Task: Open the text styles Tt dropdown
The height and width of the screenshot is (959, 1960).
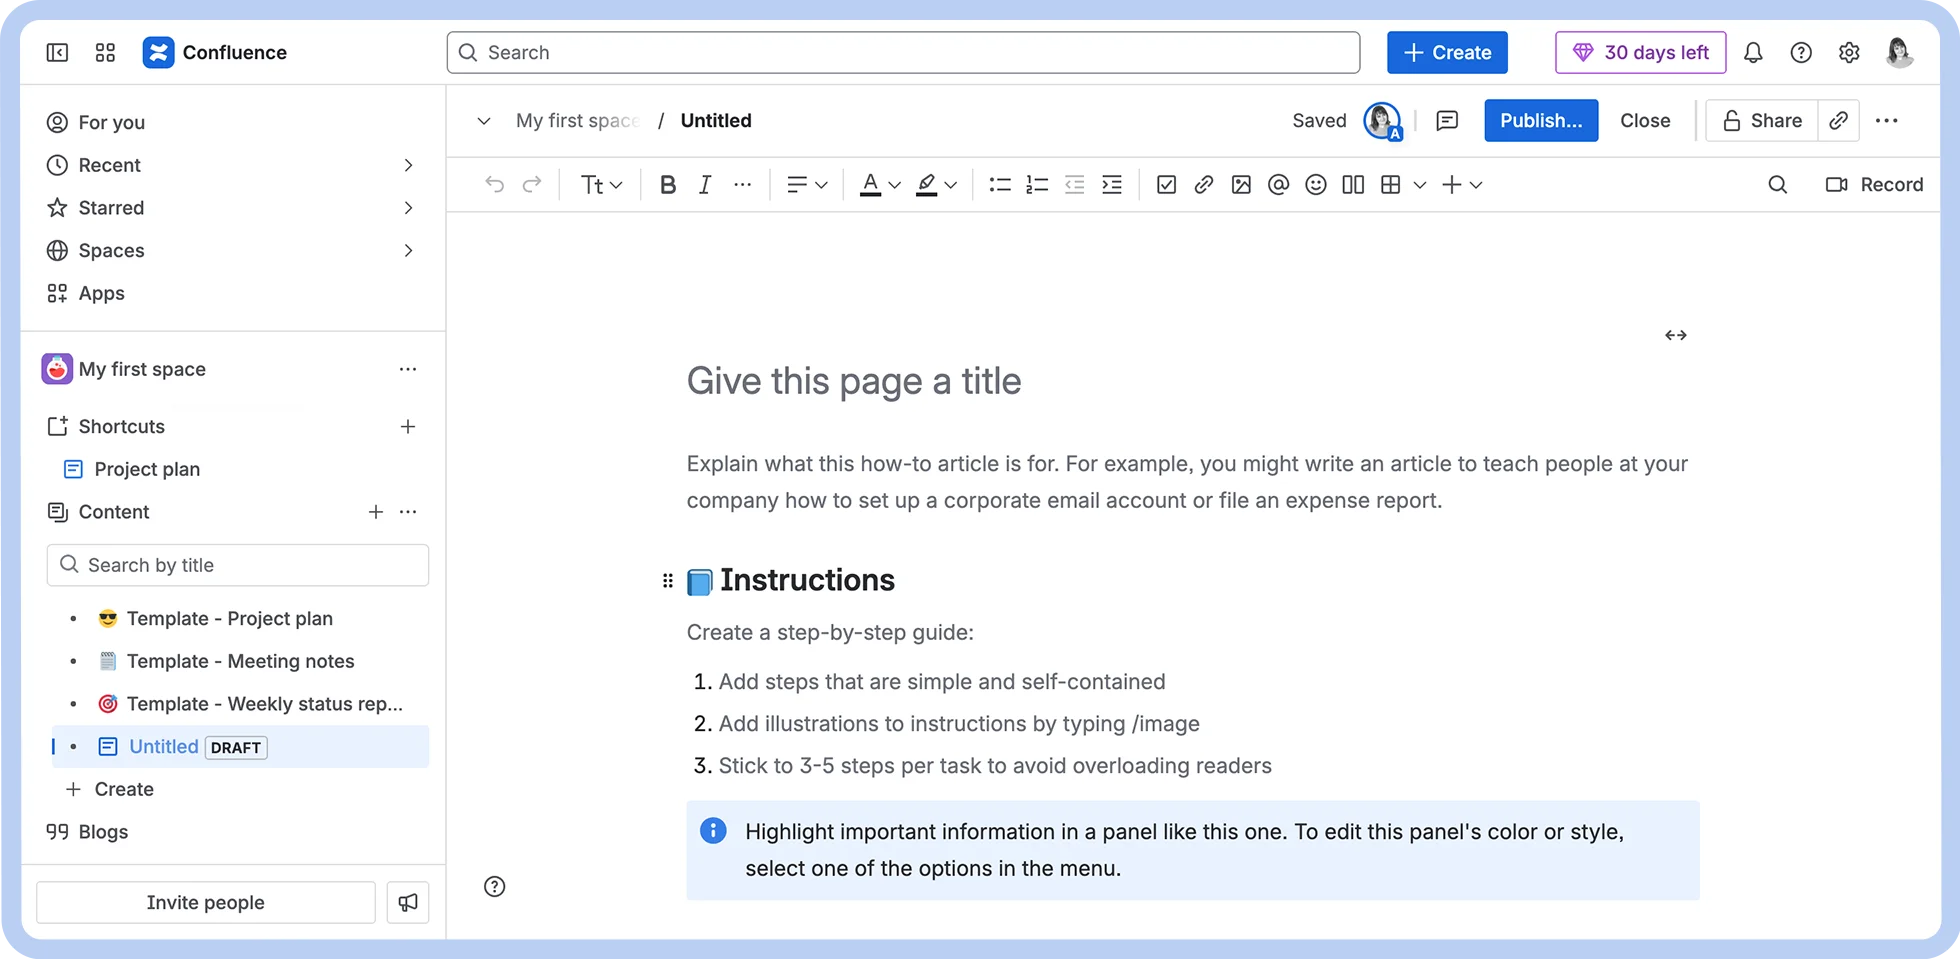Action: (x=599, y=184)
